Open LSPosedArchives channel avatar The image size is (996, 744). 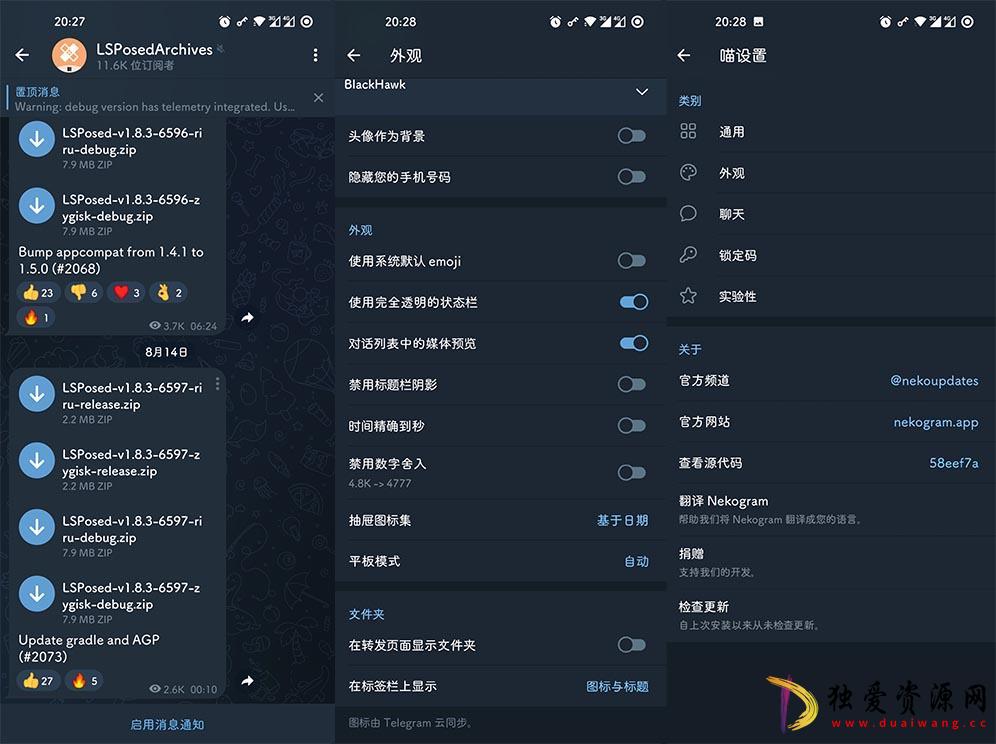tap(69, 55)
